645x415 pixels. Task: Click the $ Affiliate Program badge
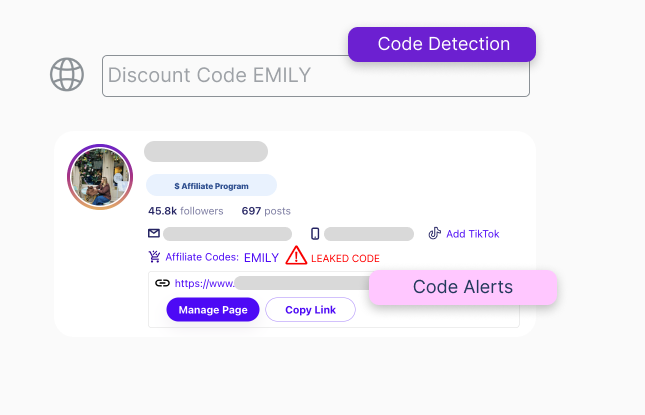point(211,185)
